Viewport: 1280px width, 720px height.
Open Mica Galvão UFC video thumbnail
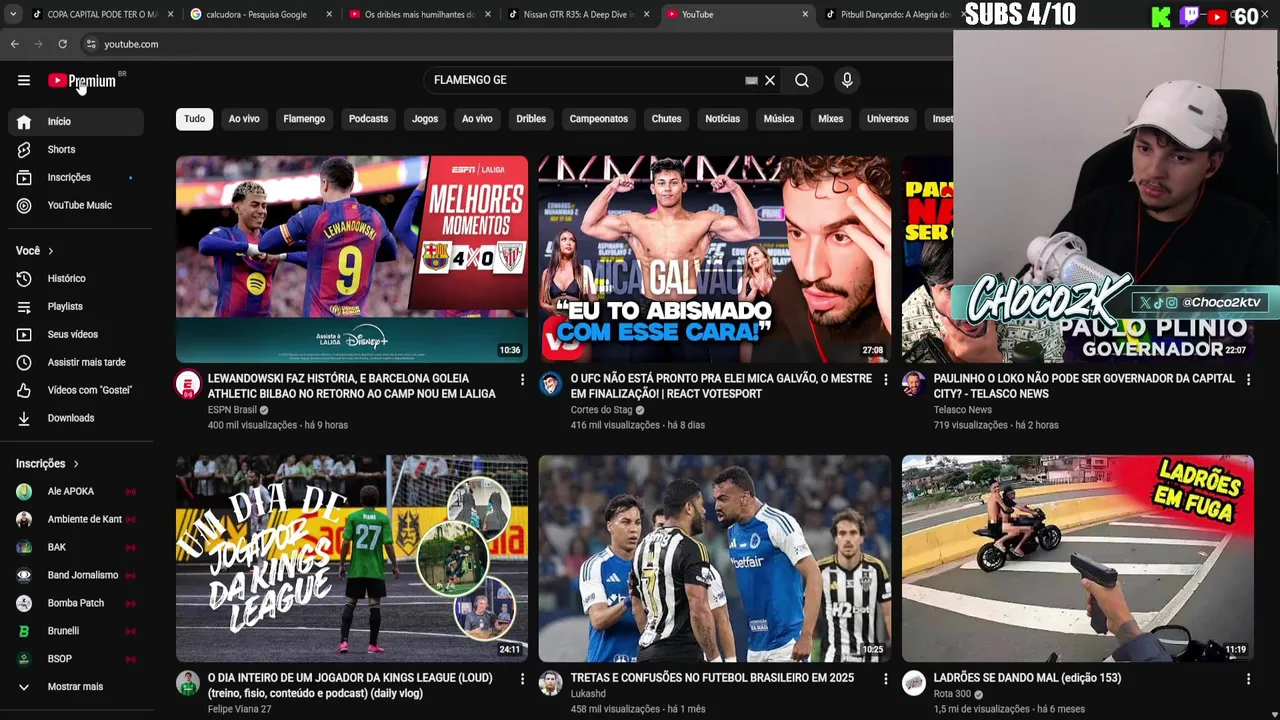715,259
